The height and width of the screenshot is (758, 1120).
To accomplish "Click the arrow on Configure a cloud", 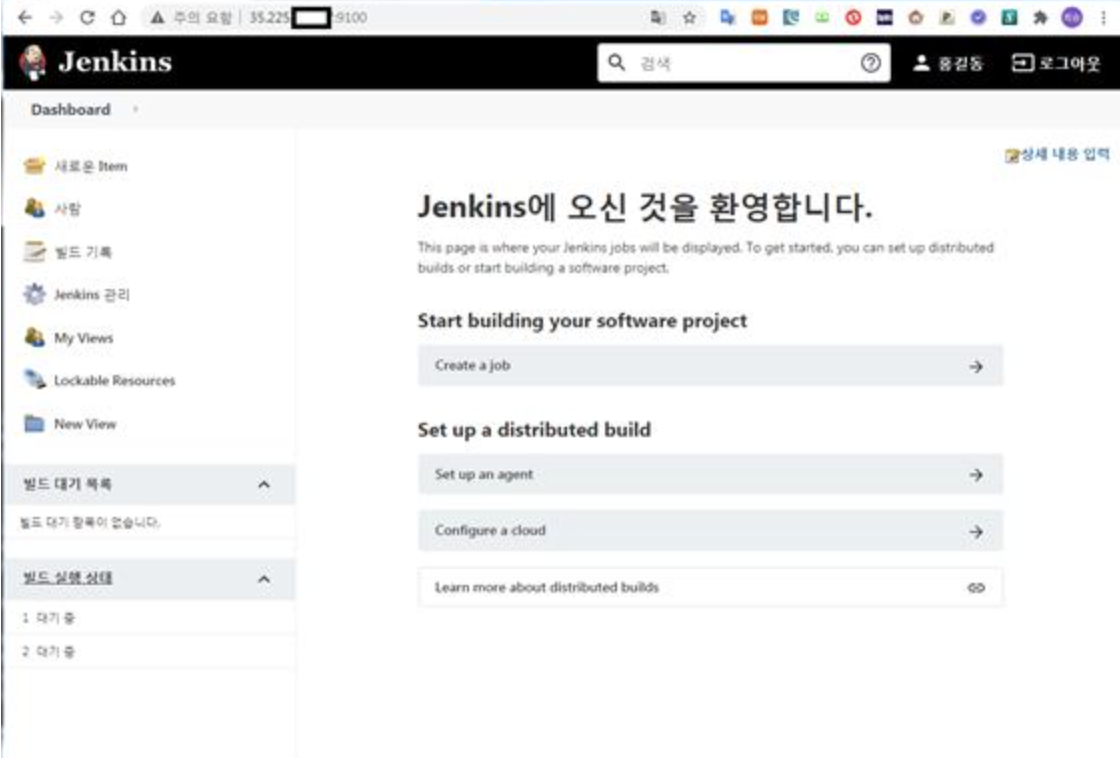I will pos(976,532).
